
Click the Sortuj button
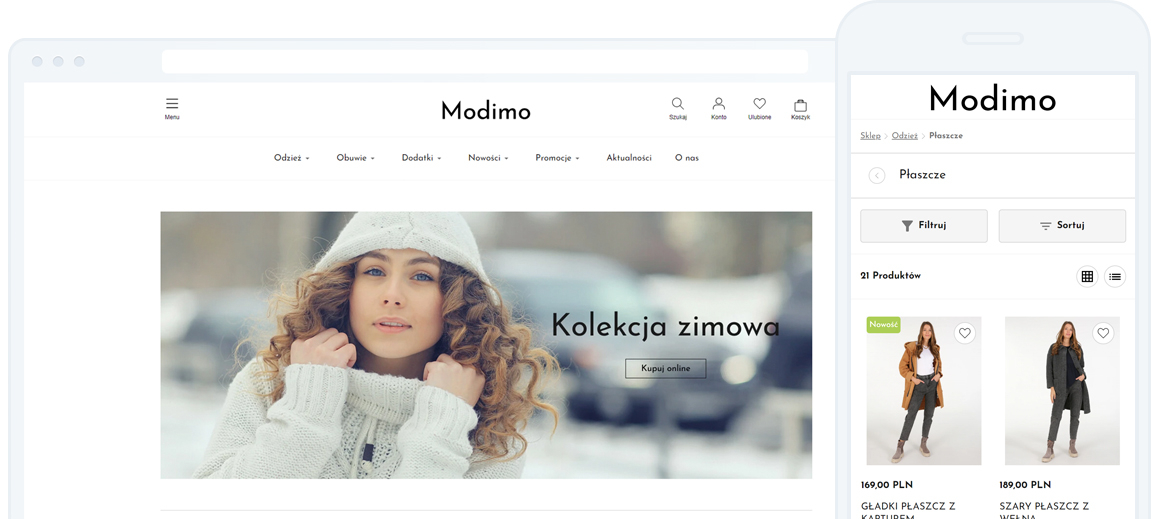click(x=1062, y=226)
